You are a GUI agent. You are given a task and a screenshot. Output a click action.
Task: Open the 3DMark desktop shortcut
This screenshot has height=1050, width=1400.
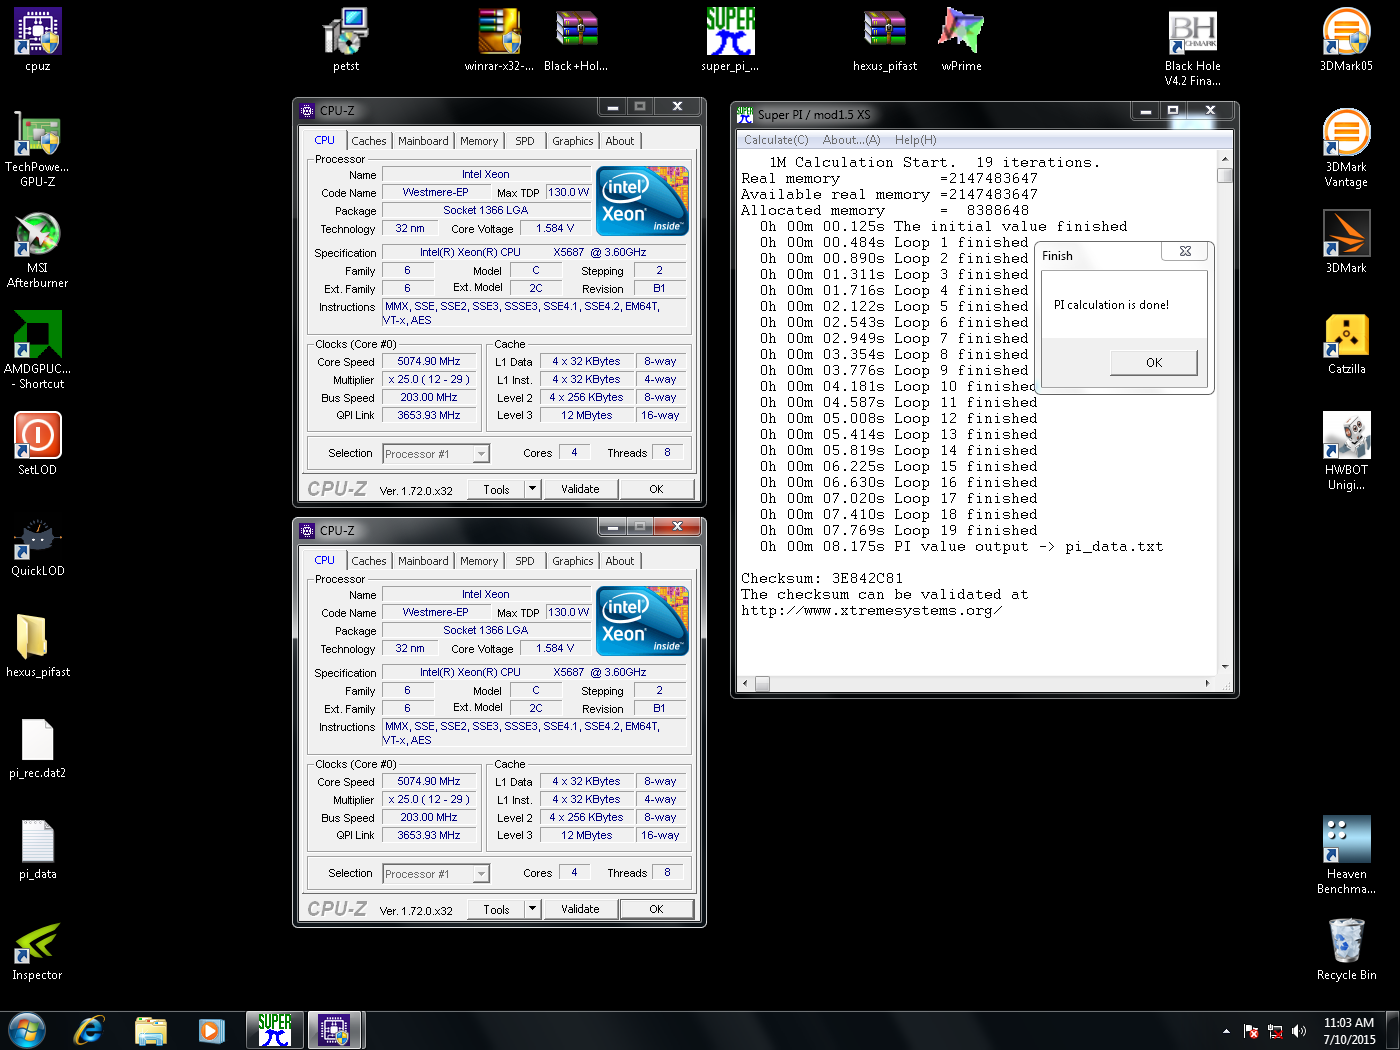click(1346, 242)
